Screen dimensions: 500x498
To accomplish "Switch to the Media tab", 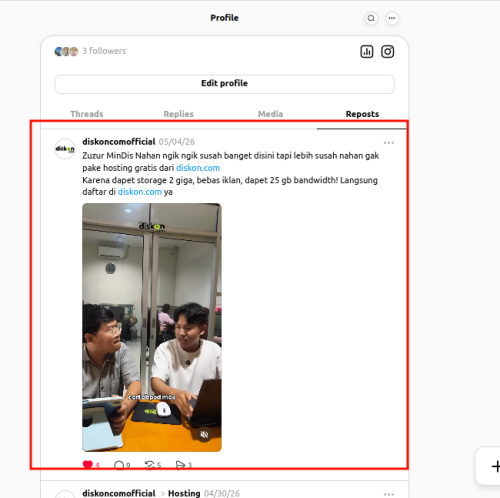I will point(270,114).
